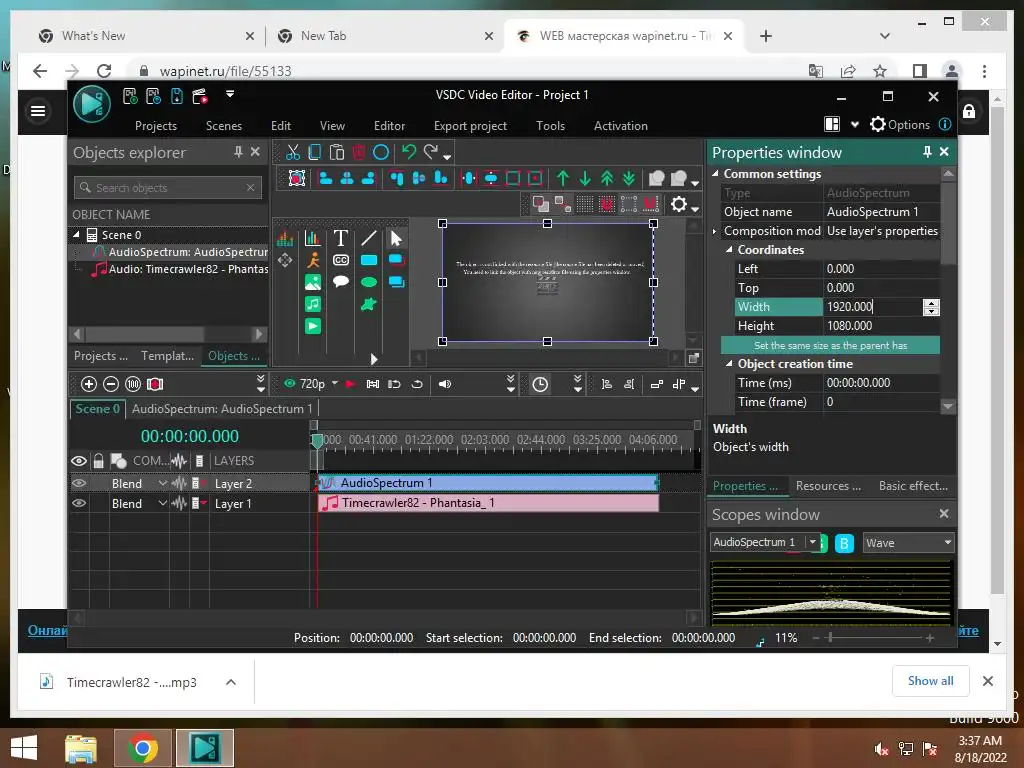
Task: Add subtitles with the CC icon
Action: pyautogui.click(x=340, y=260)
